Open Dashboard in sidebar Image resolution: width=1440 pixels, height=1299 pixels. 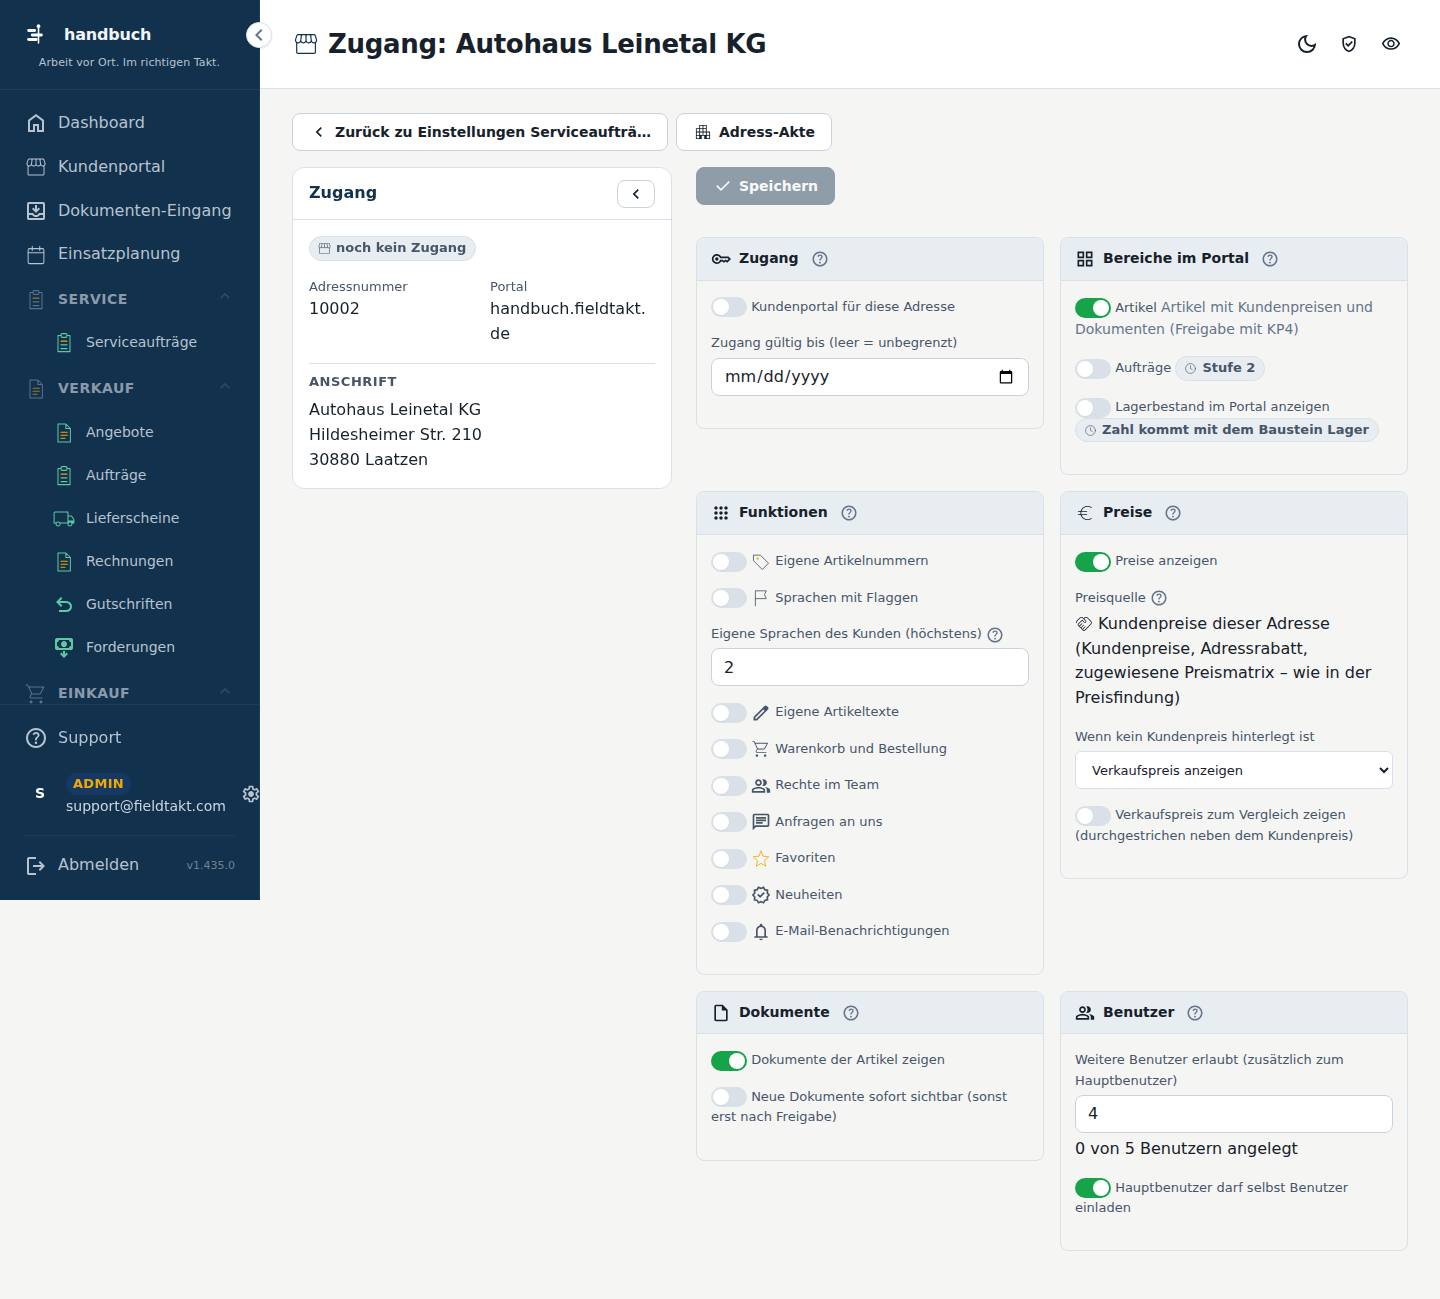click(130, 122)
